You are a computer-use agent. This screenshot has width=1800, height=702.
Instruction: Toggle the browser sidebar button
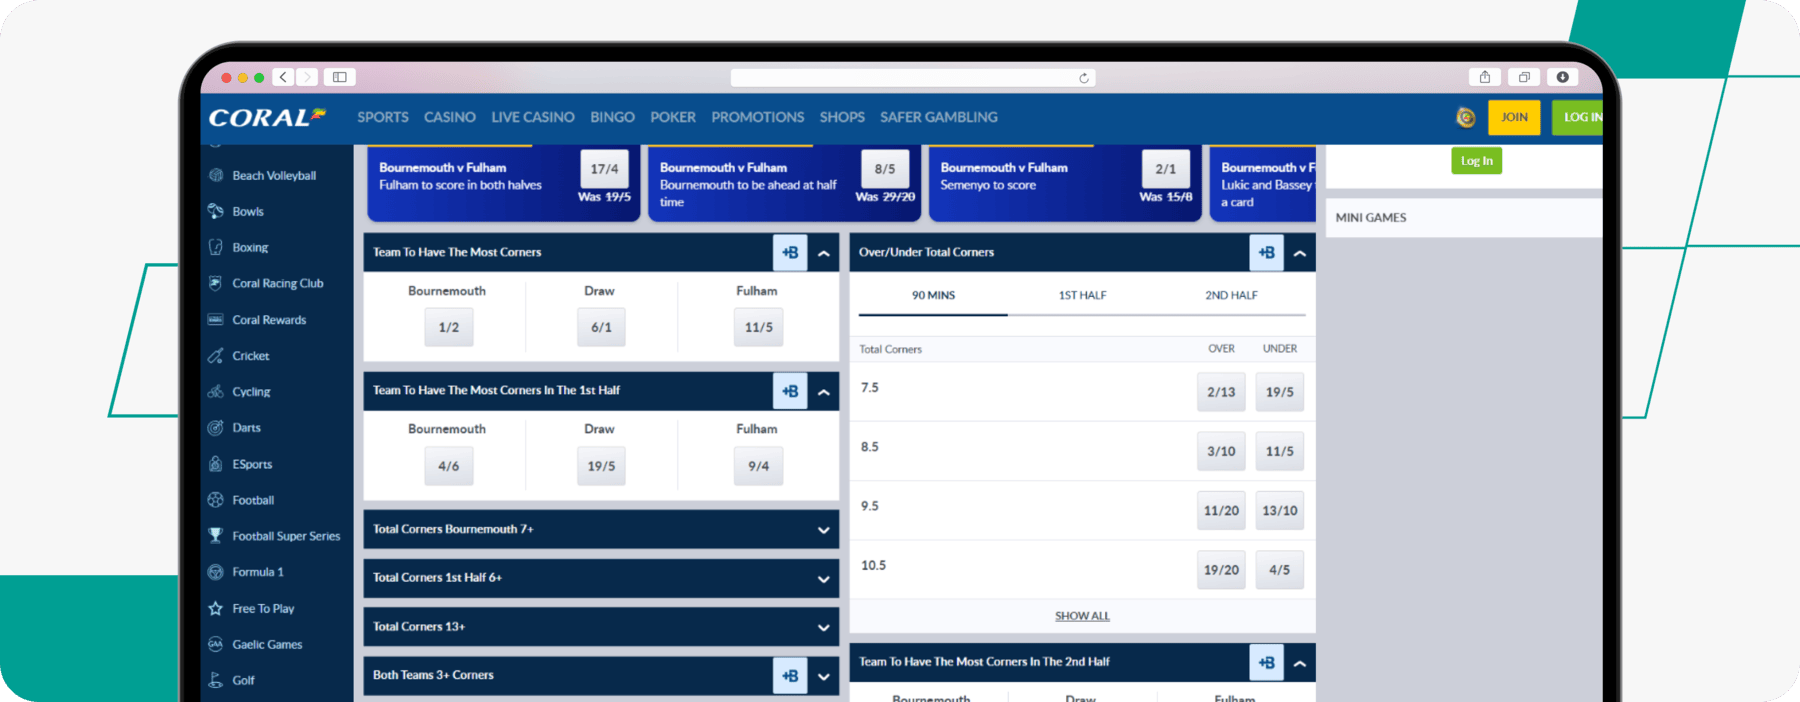point(340,77)
